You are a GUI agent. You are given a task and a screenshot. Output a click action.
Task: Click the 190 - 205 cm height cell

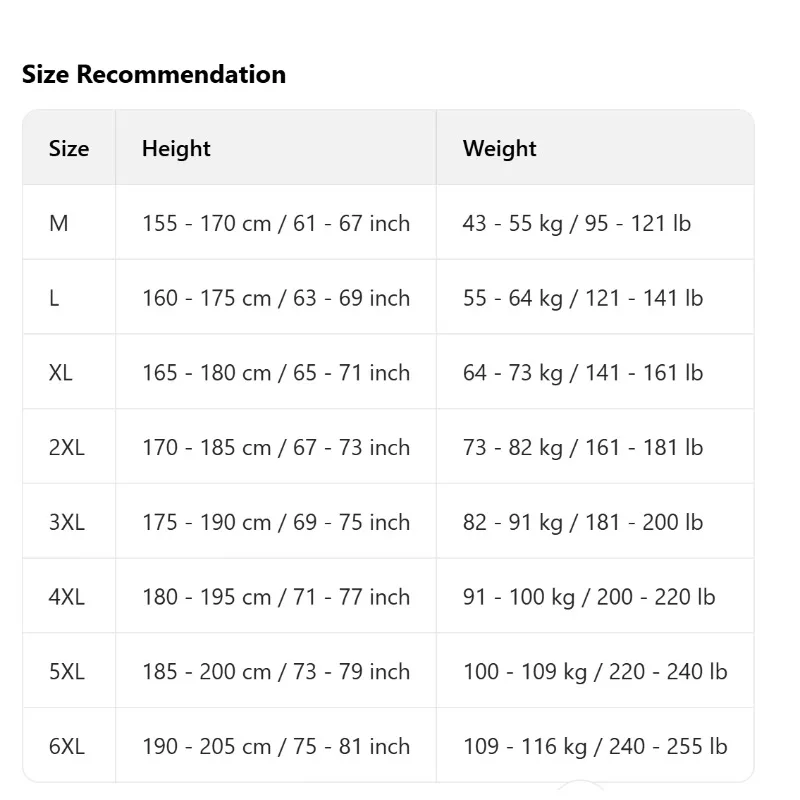click(x=276, y=746)
